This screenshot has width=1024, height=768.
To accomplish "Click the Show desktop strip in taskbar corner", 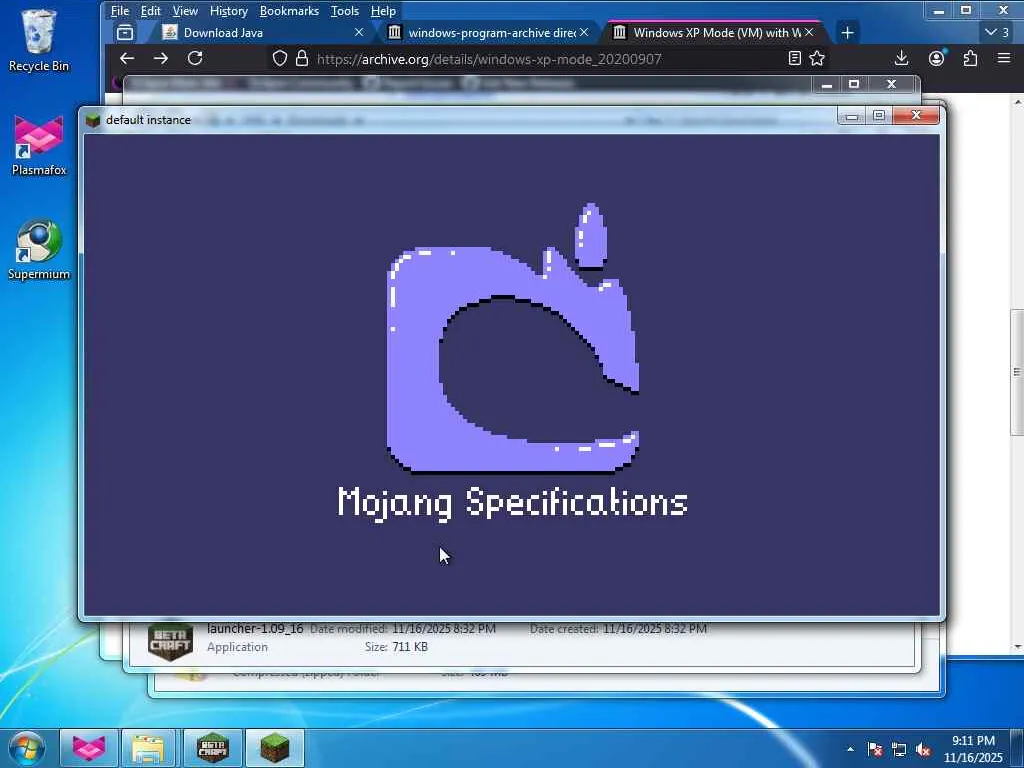I will 1018,749.
